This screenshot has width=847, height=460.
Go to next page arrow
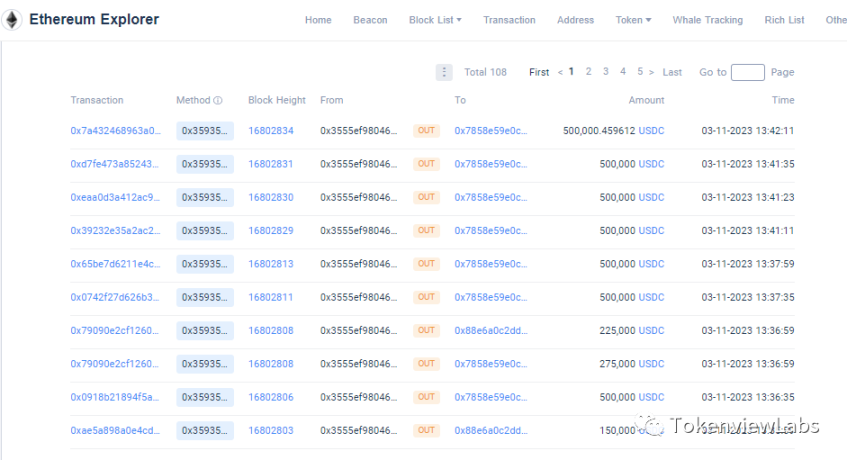651,72
